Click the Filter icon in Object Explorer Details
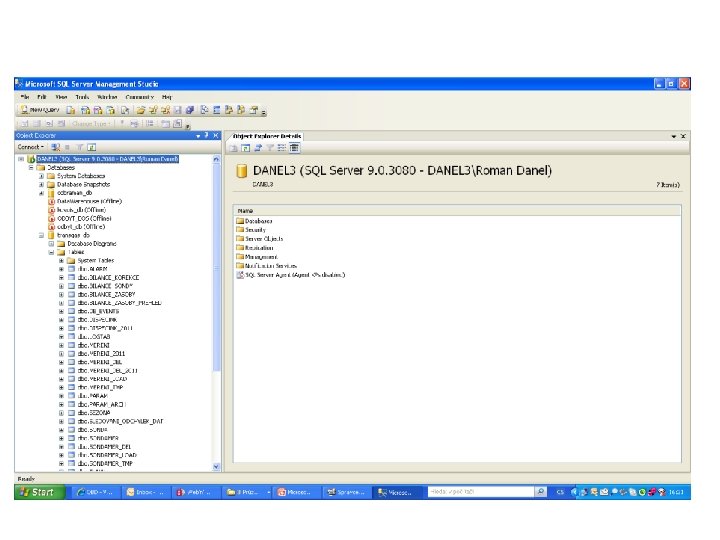The height and width of the screenshot is (540, 720). pos(270,147)
